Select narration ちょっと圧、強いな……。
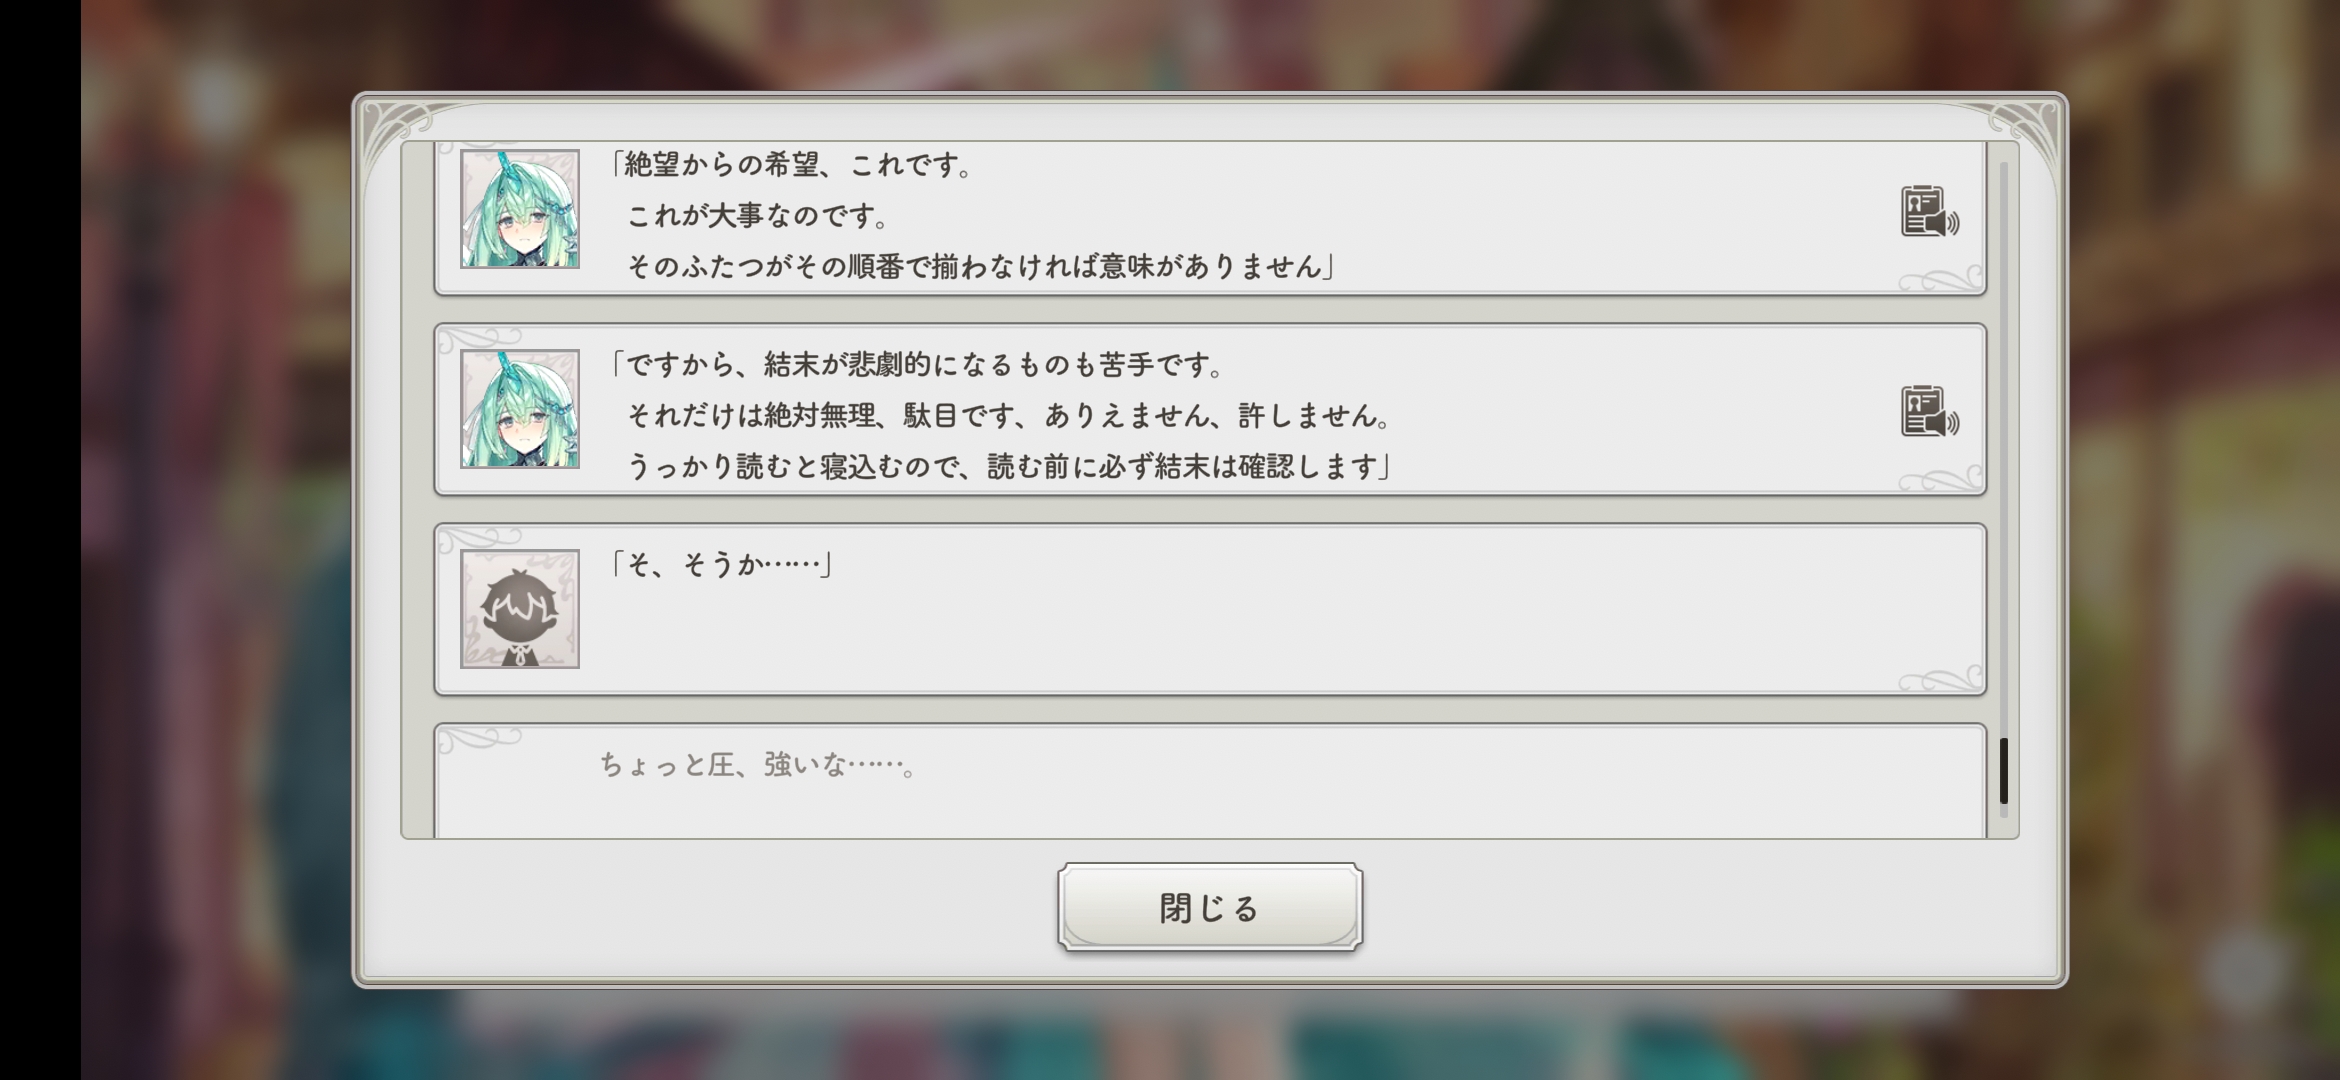Image resolution: width=2340 pixels, height=1080 pixels. (758, 765)
